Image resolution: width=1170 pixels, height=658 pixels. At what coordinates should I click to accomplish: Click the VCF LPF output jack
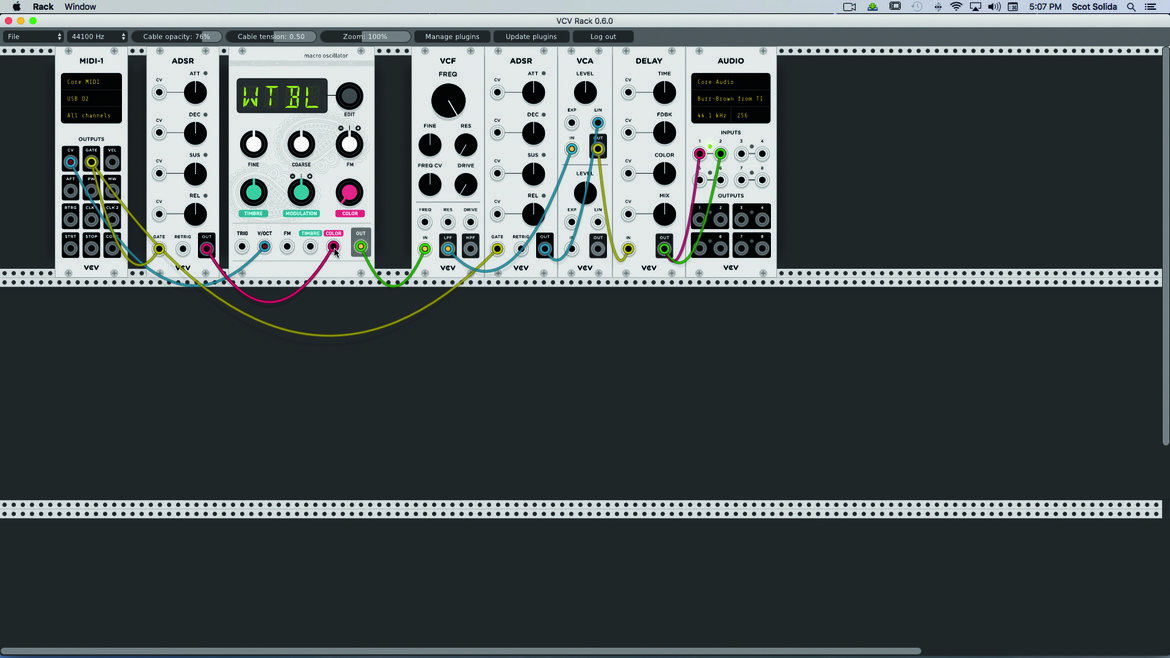pos(448,248)
